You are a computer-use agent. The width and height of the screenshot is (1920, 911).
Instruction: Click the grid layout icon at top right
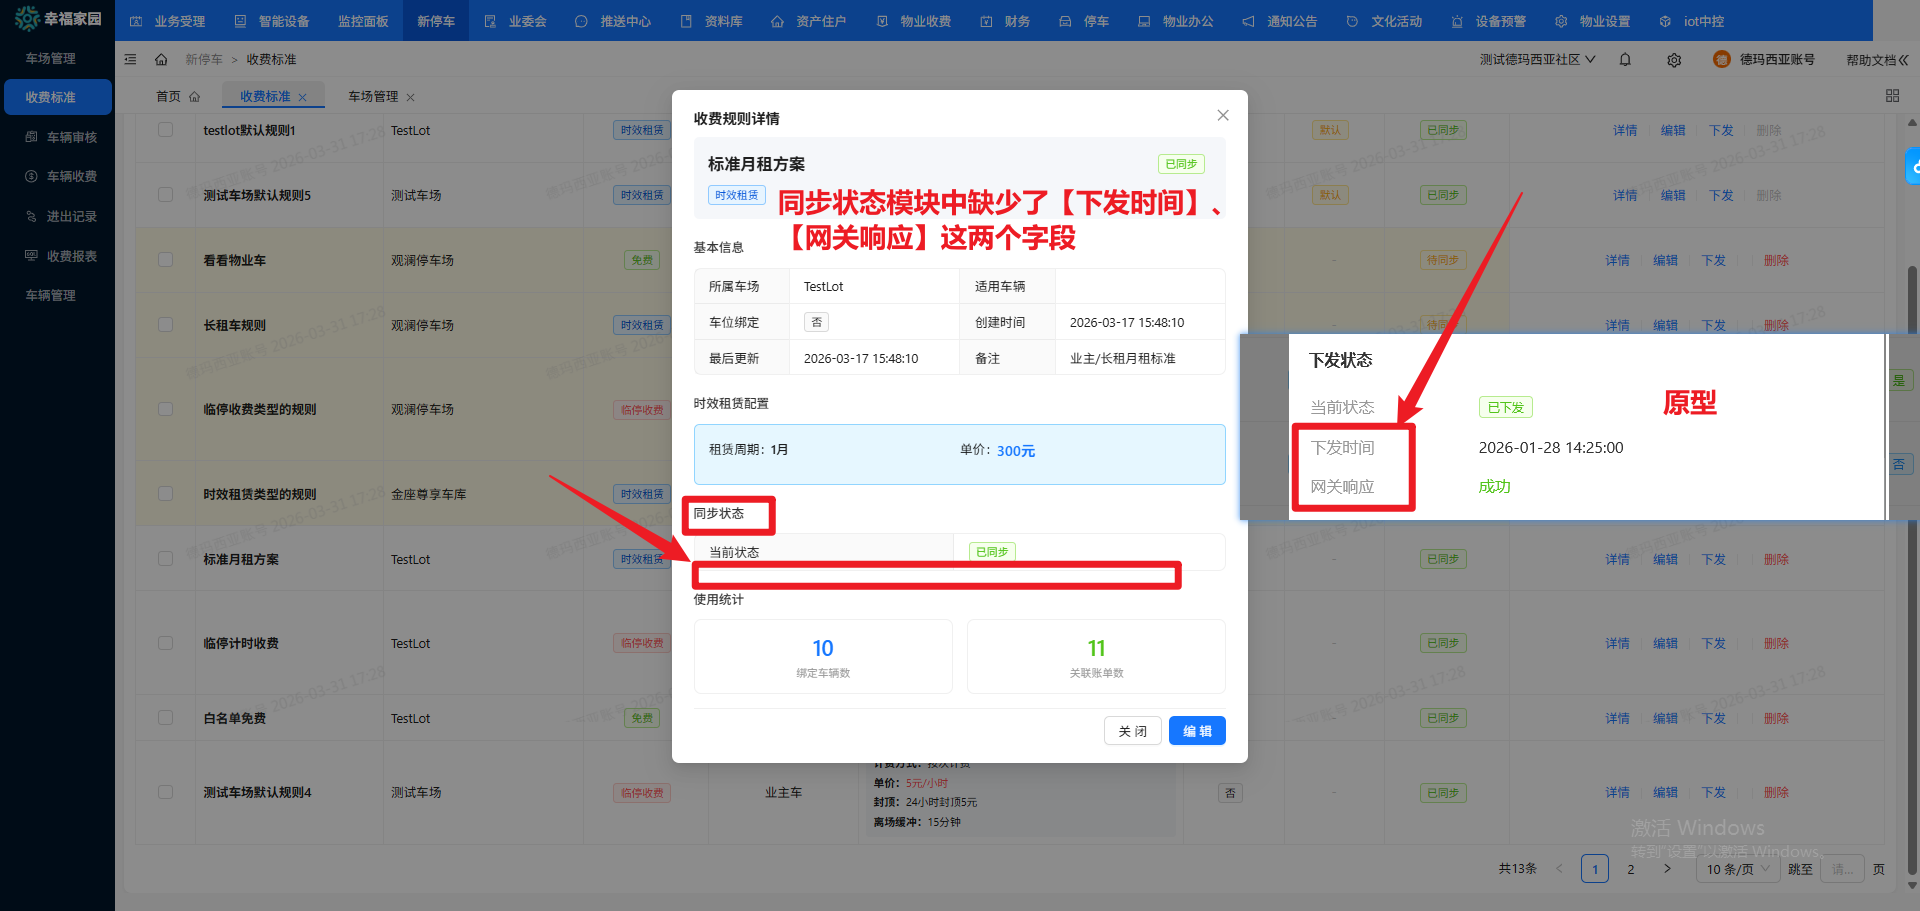tap(1892, 96)
